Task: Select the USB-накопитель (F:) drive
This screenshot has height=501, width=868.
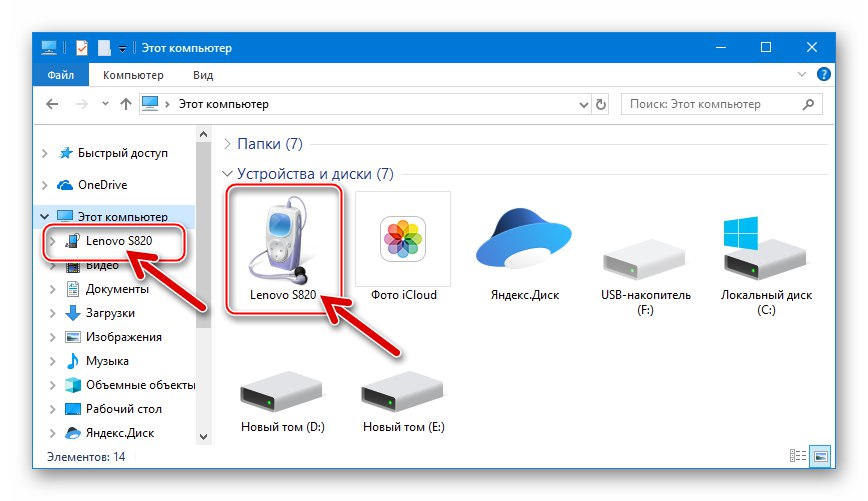Action: point(645,276)
